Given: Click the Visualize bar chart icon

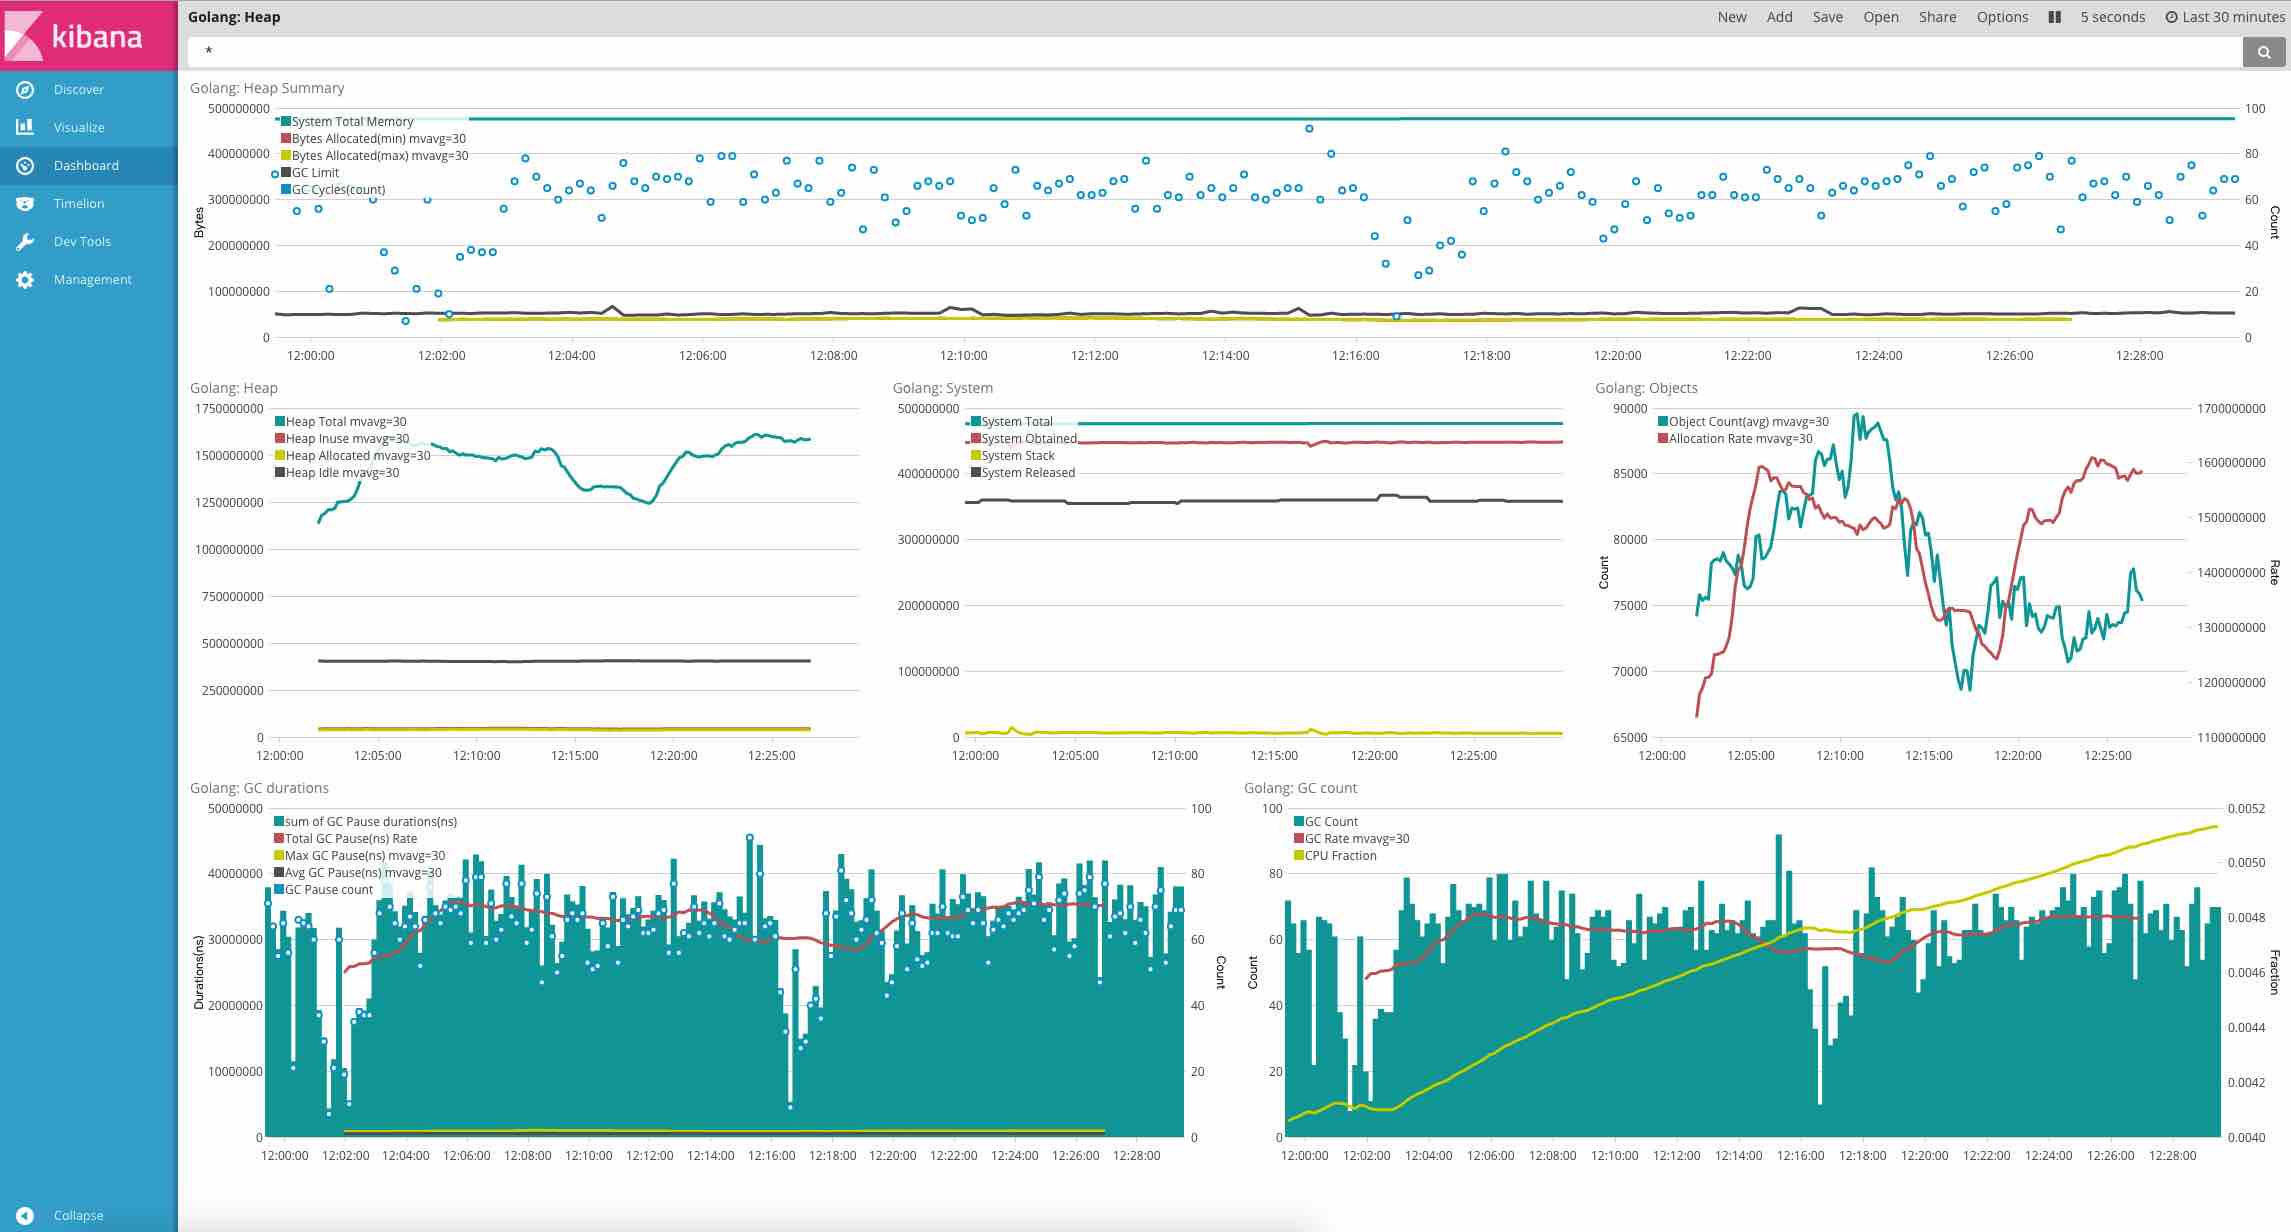Looking at the screenshot, I should tap(25, 127).
